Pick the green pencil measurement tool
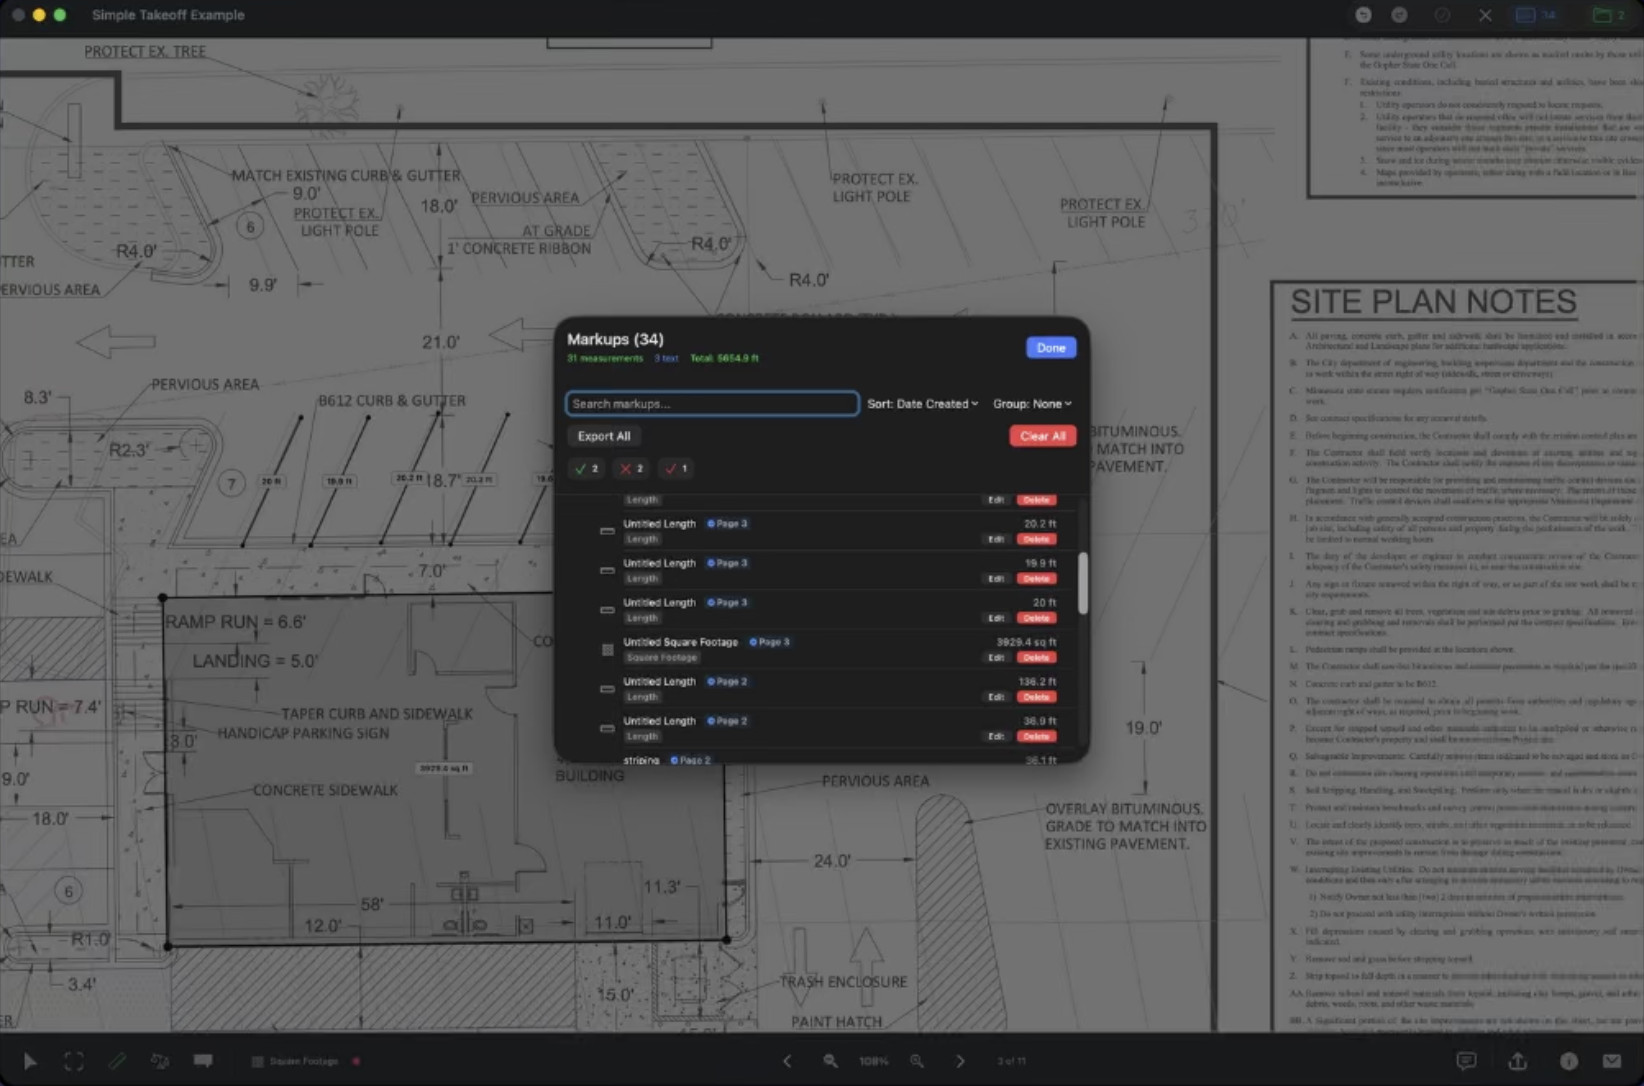Image resolution: width=1644 pixels, height=1086 pixels. [x=117, y=1061]
